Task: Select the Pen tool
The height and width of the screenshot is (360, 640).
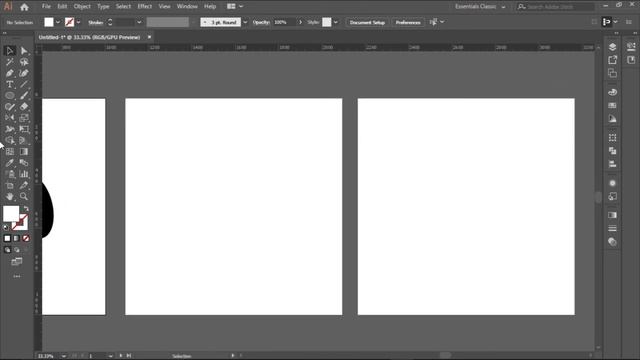Action: tap(10, 73)
